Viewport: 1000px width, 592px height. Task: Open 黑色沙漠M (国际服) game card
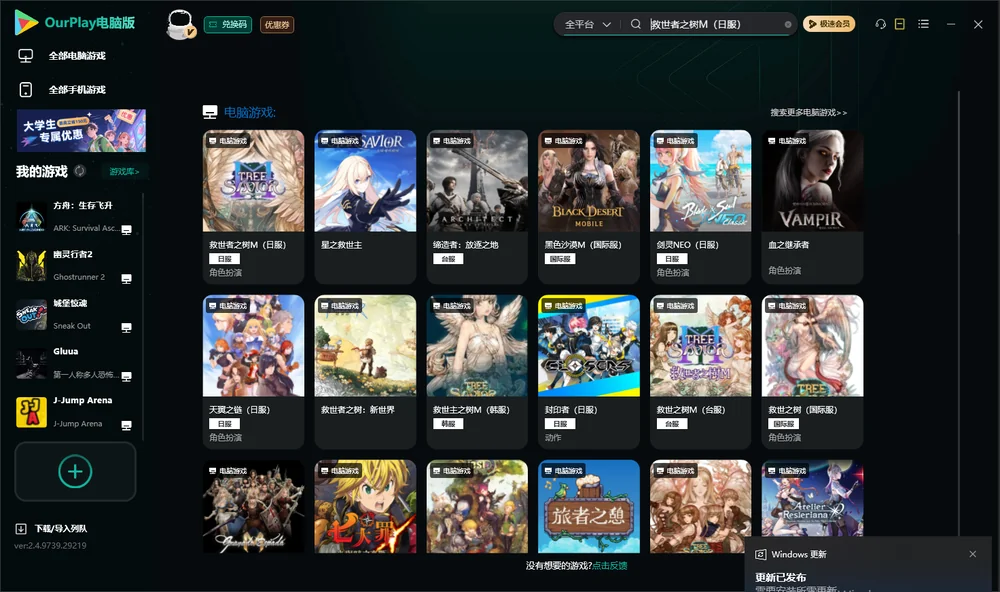pos(589,207)
